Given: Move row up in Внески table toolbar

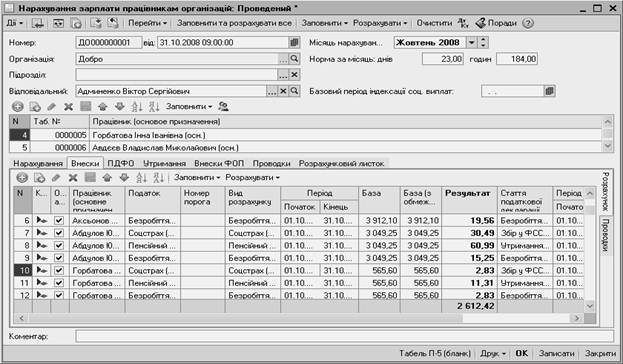Looking at the screenshot, I should [107, 178].
